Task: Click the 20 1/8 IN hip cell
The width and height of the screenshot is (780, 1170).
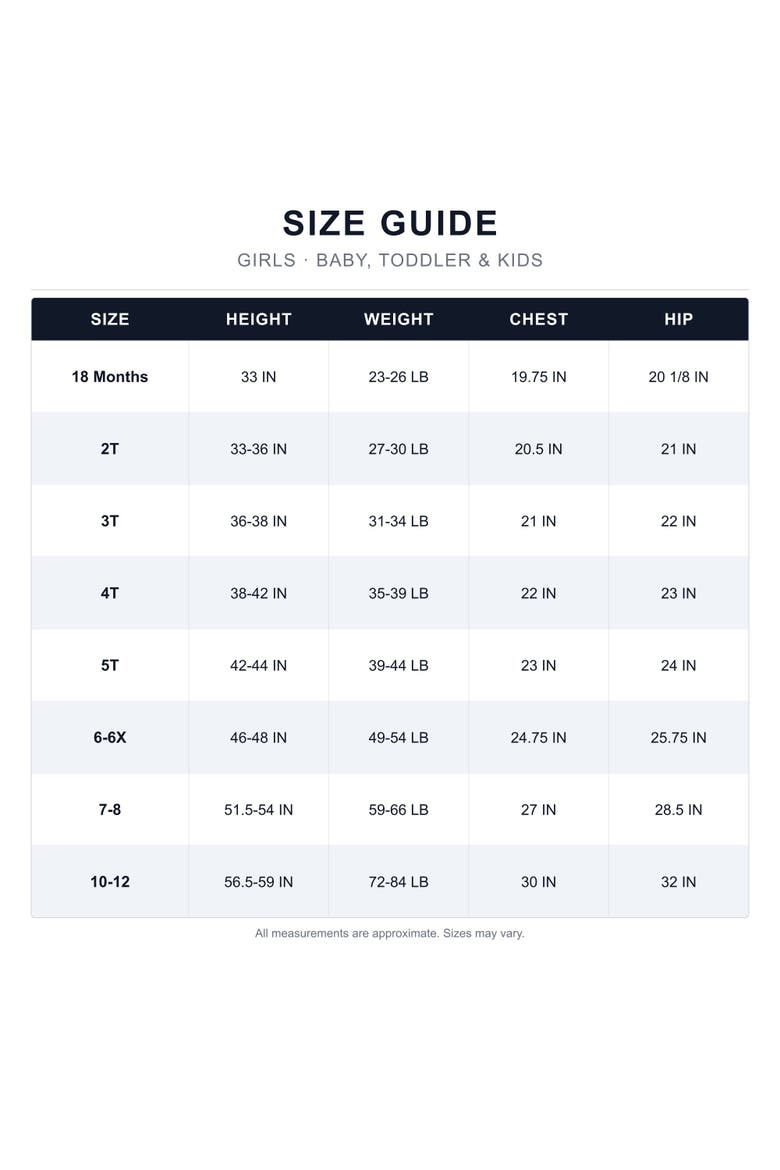Action: tap(678, 377)
